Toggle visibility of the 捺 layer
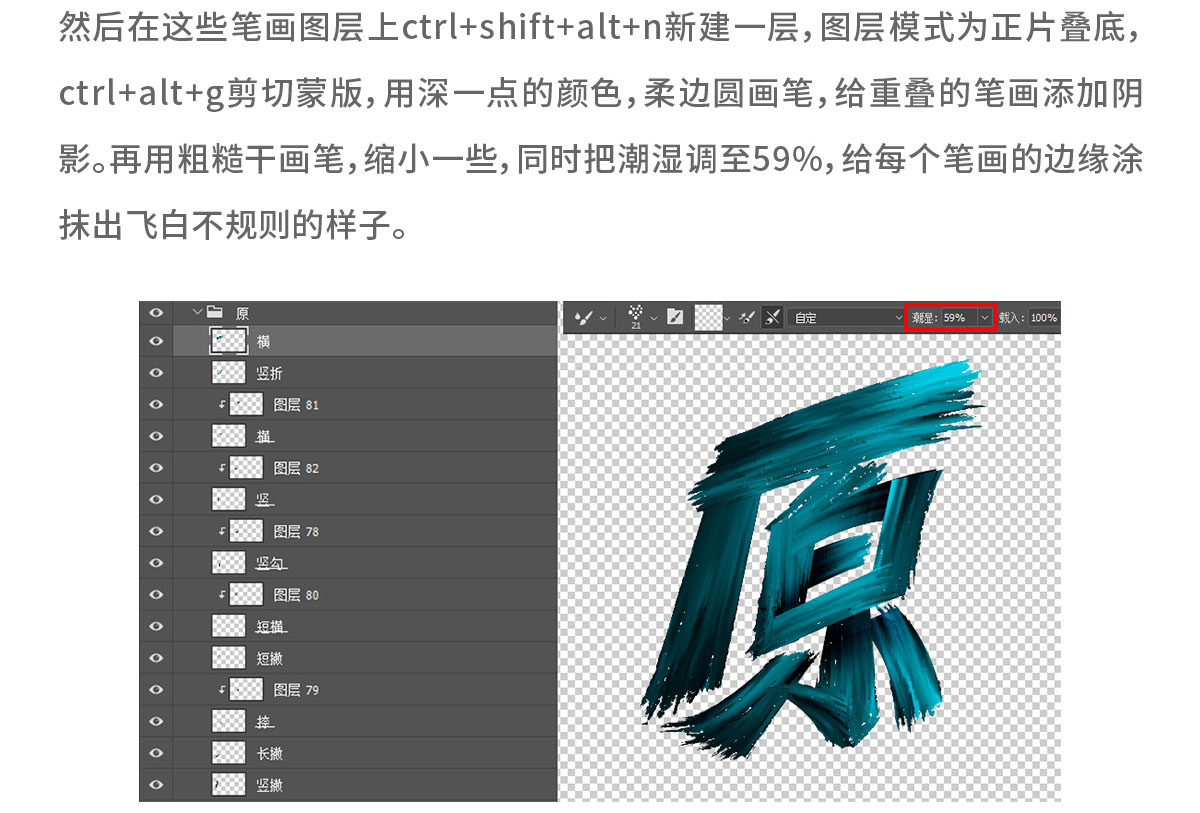1200x813 pixels. click(x=156, y=721)
